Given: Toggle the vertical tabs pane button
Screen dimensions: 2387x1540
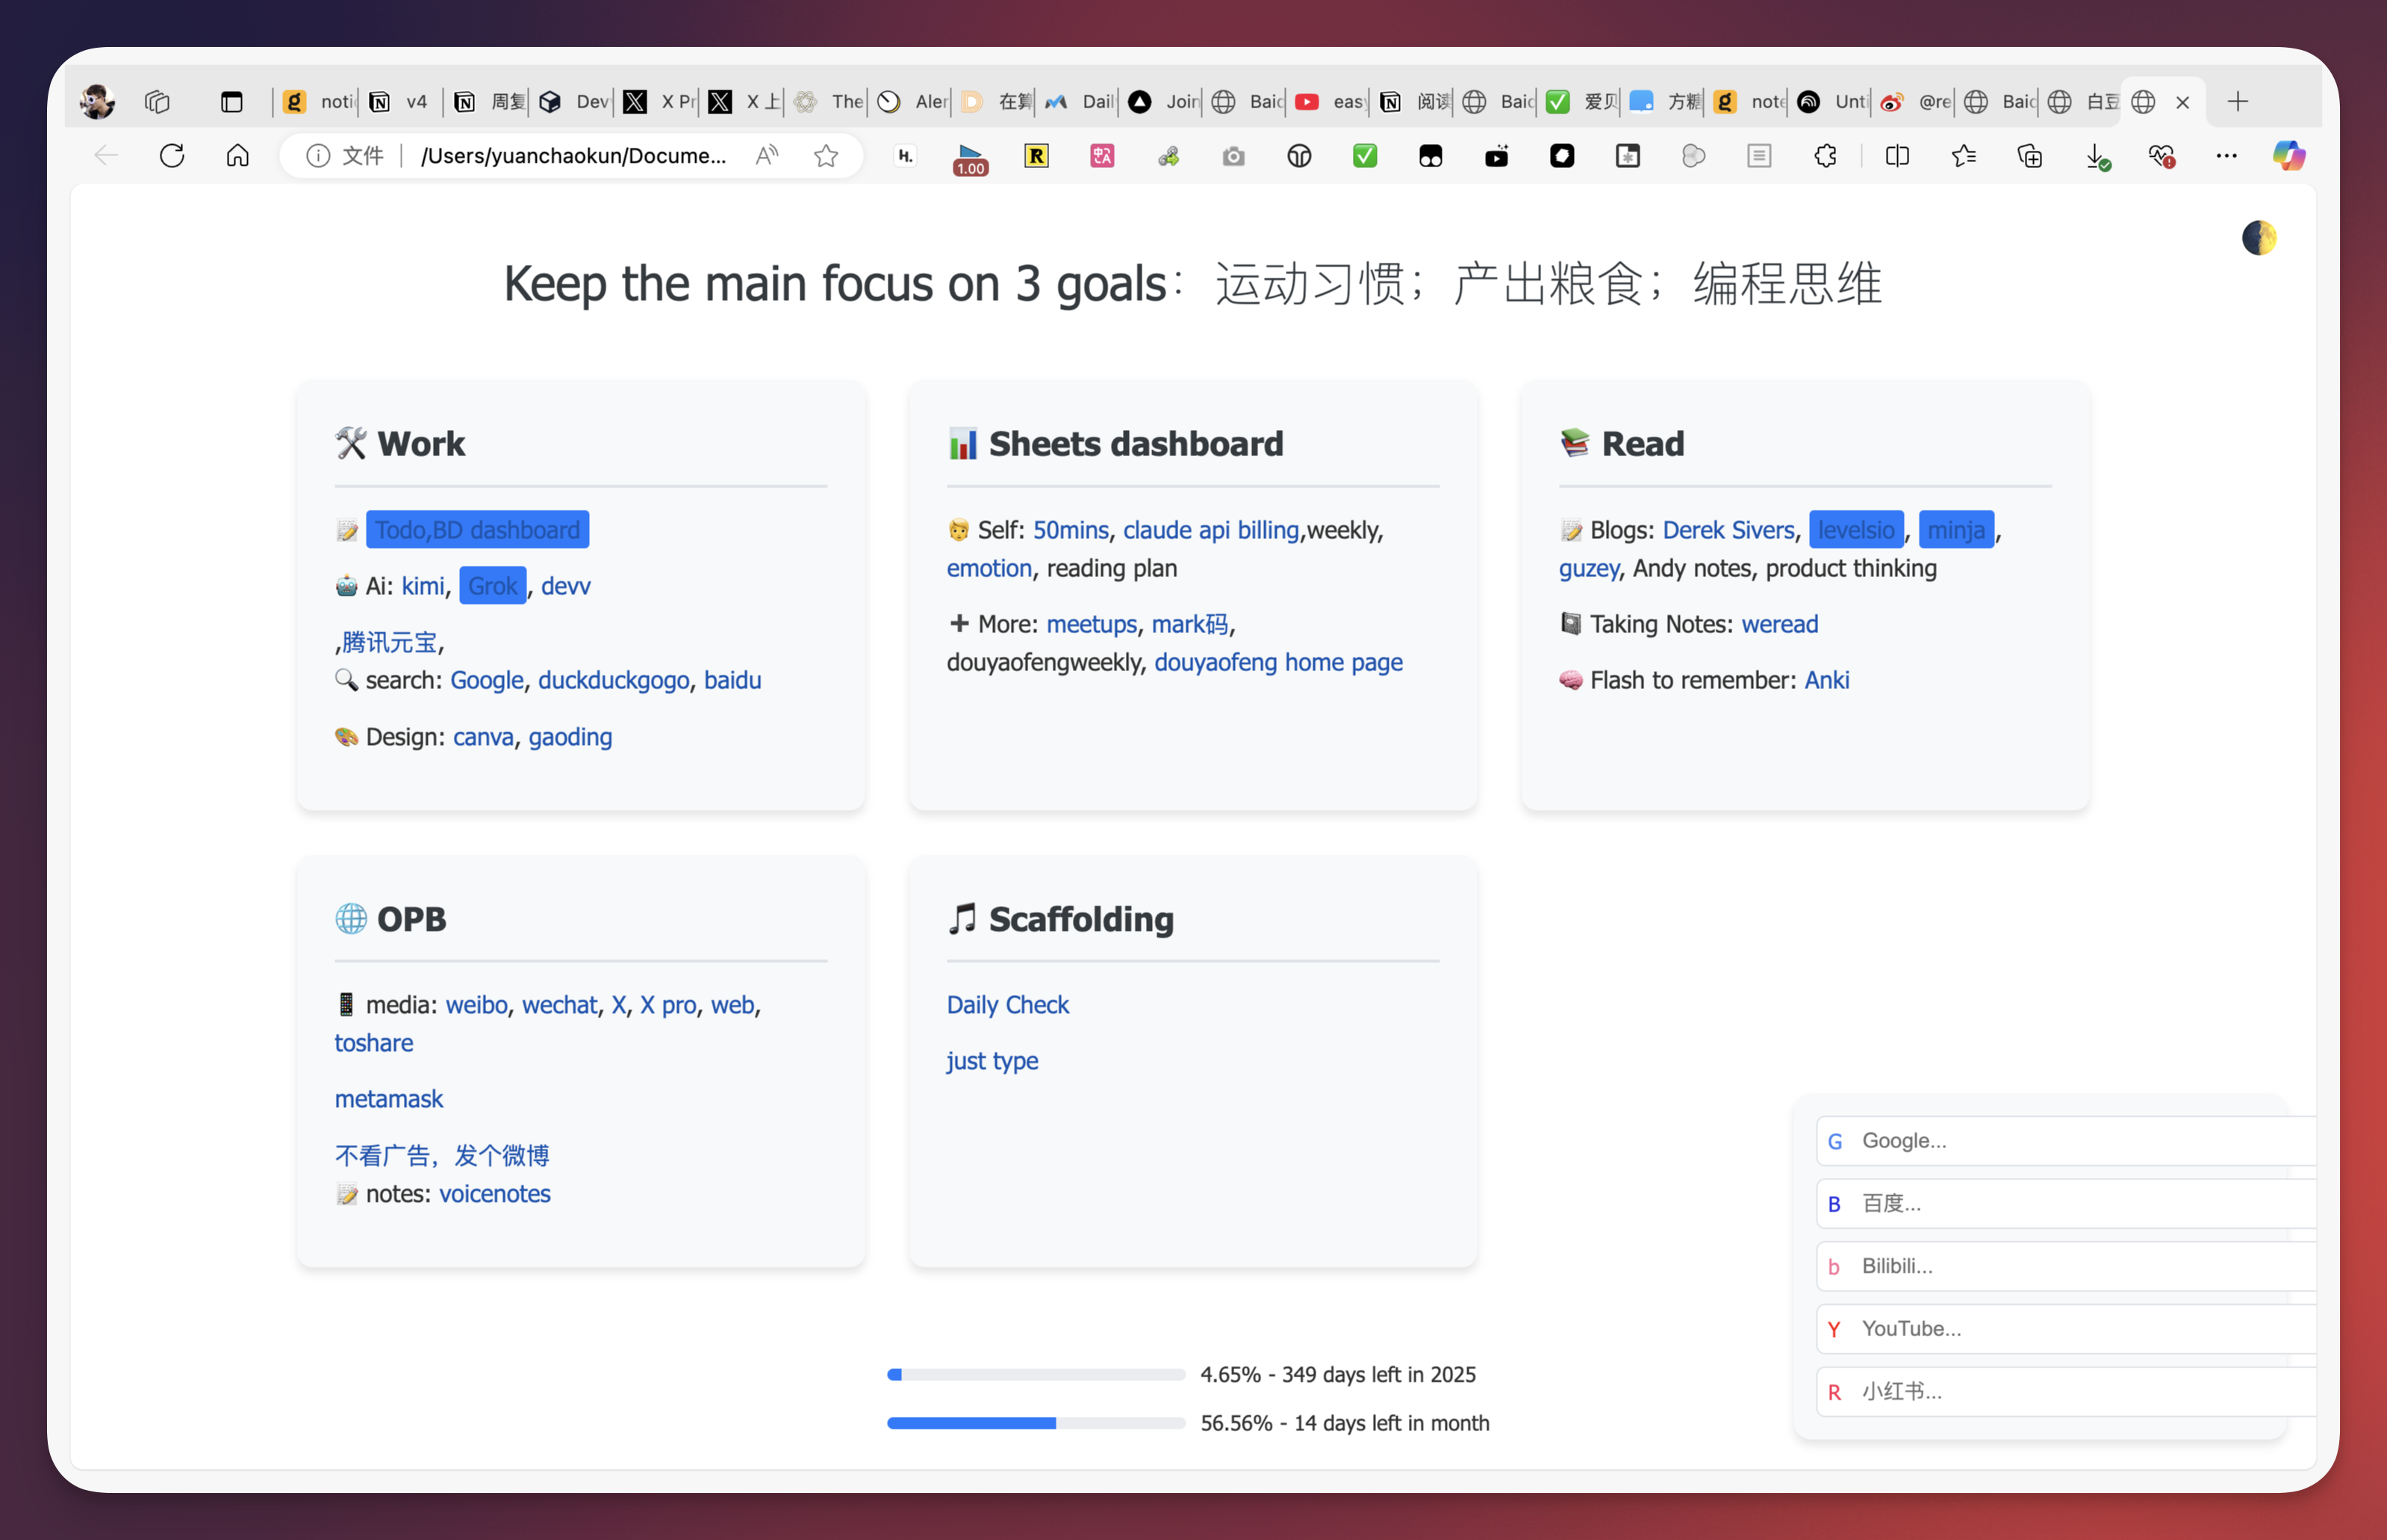Looking at the screenshot, I should click(232, 102).
